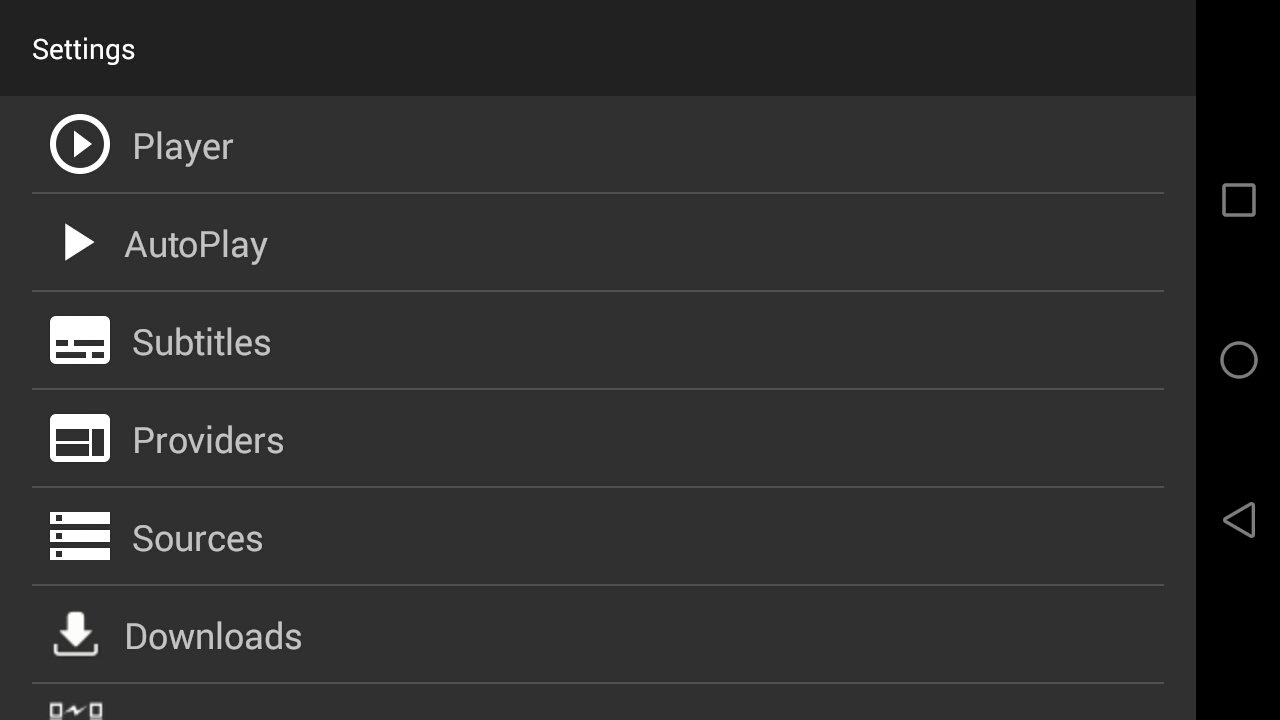Image resolution: width=1280 pixels, height=720 pixels.
Task: Tap the Subtitles caption icon
Action: pyautogui.click(x=80, y=340)
